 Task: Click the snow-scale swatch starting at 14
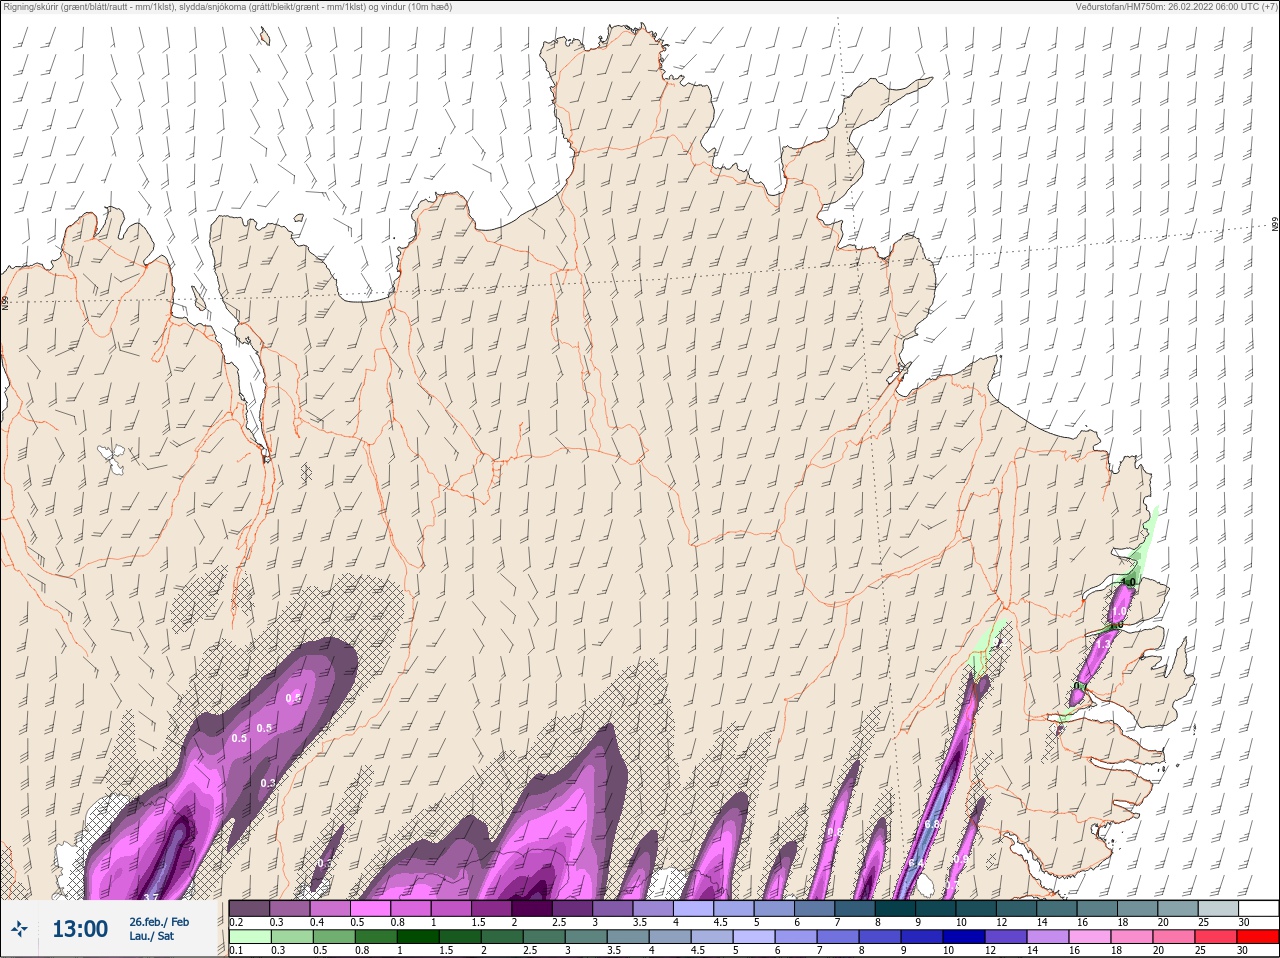click(x=1057, y=908)
